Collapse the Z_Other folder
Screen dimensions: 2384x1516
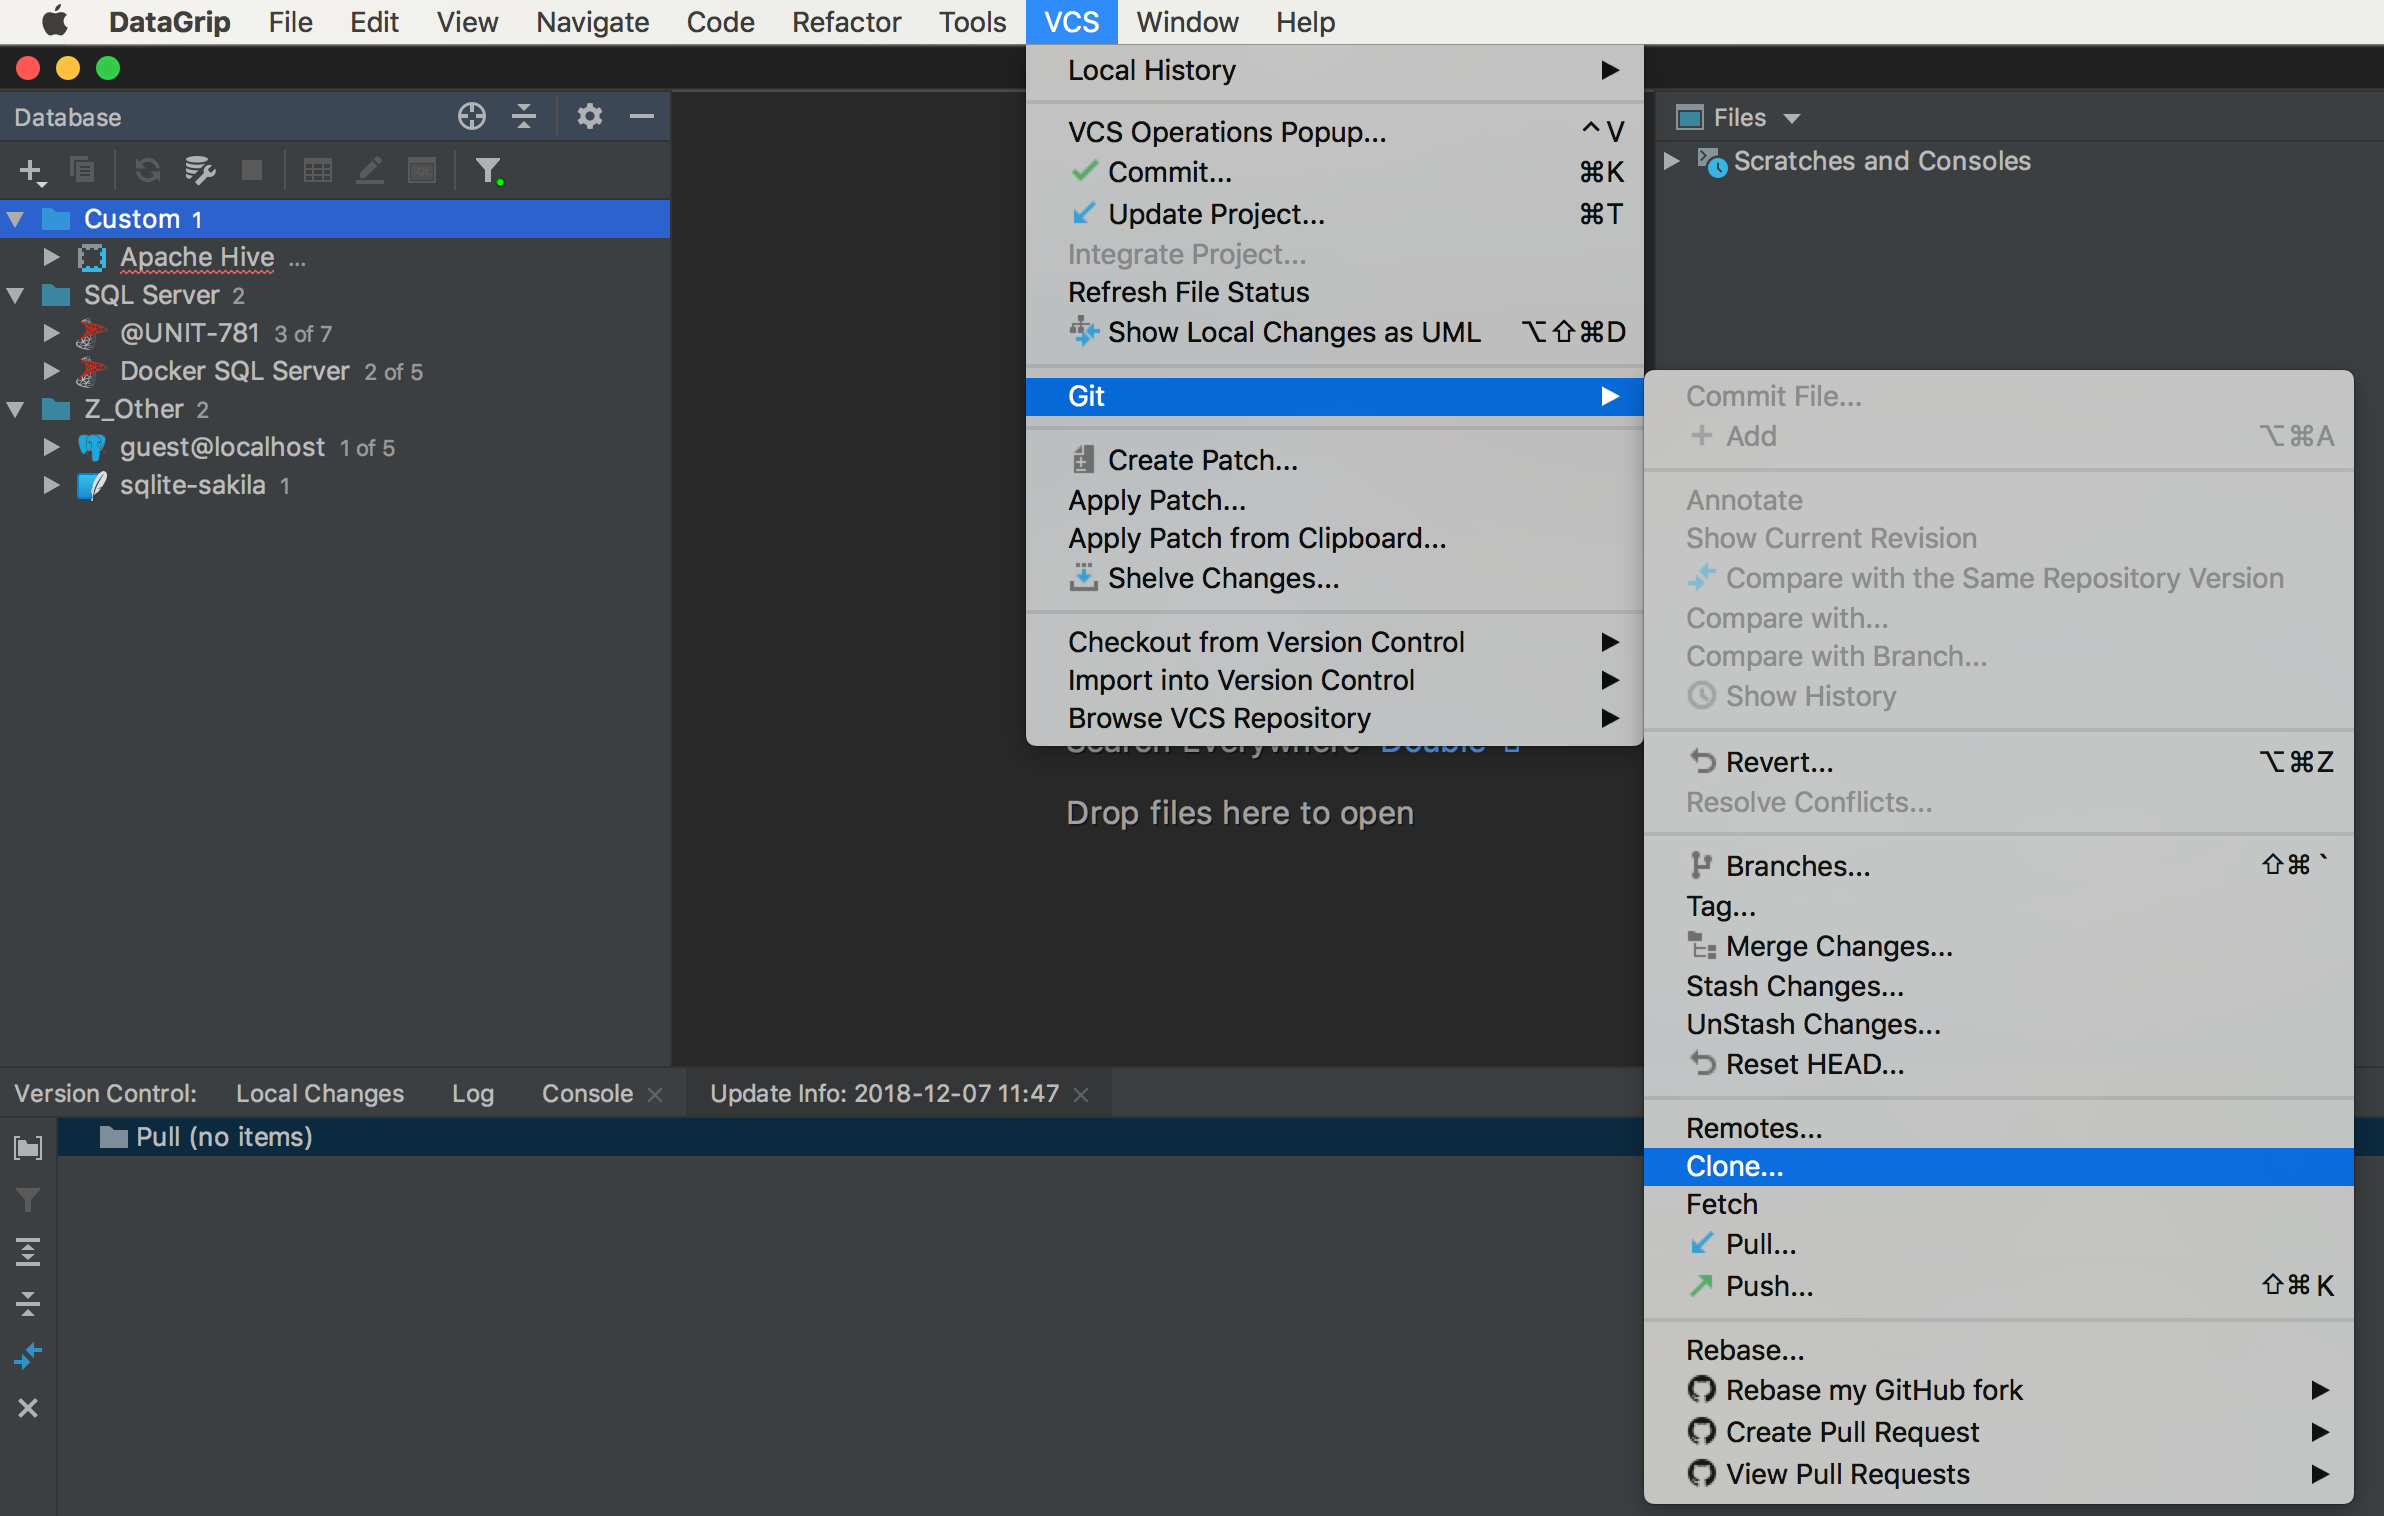pos(16,409)
